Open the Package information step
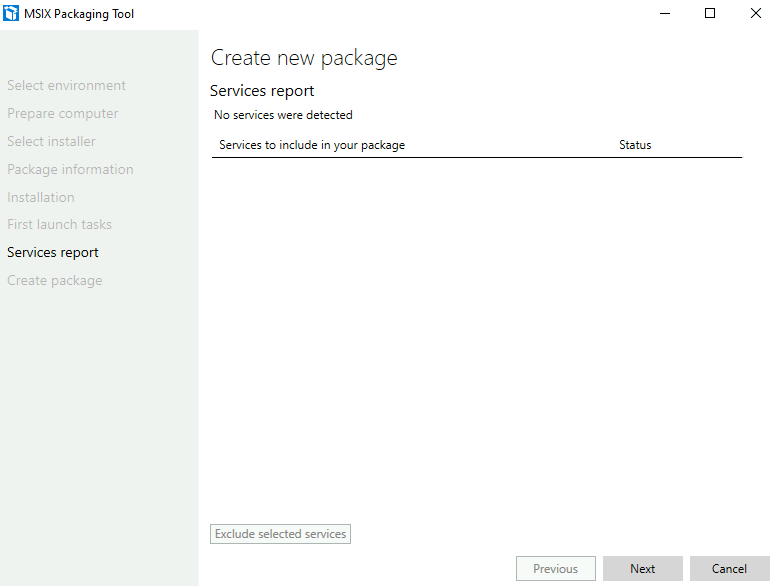The width and height of the screenshot is (774, 586). (70, 169)
